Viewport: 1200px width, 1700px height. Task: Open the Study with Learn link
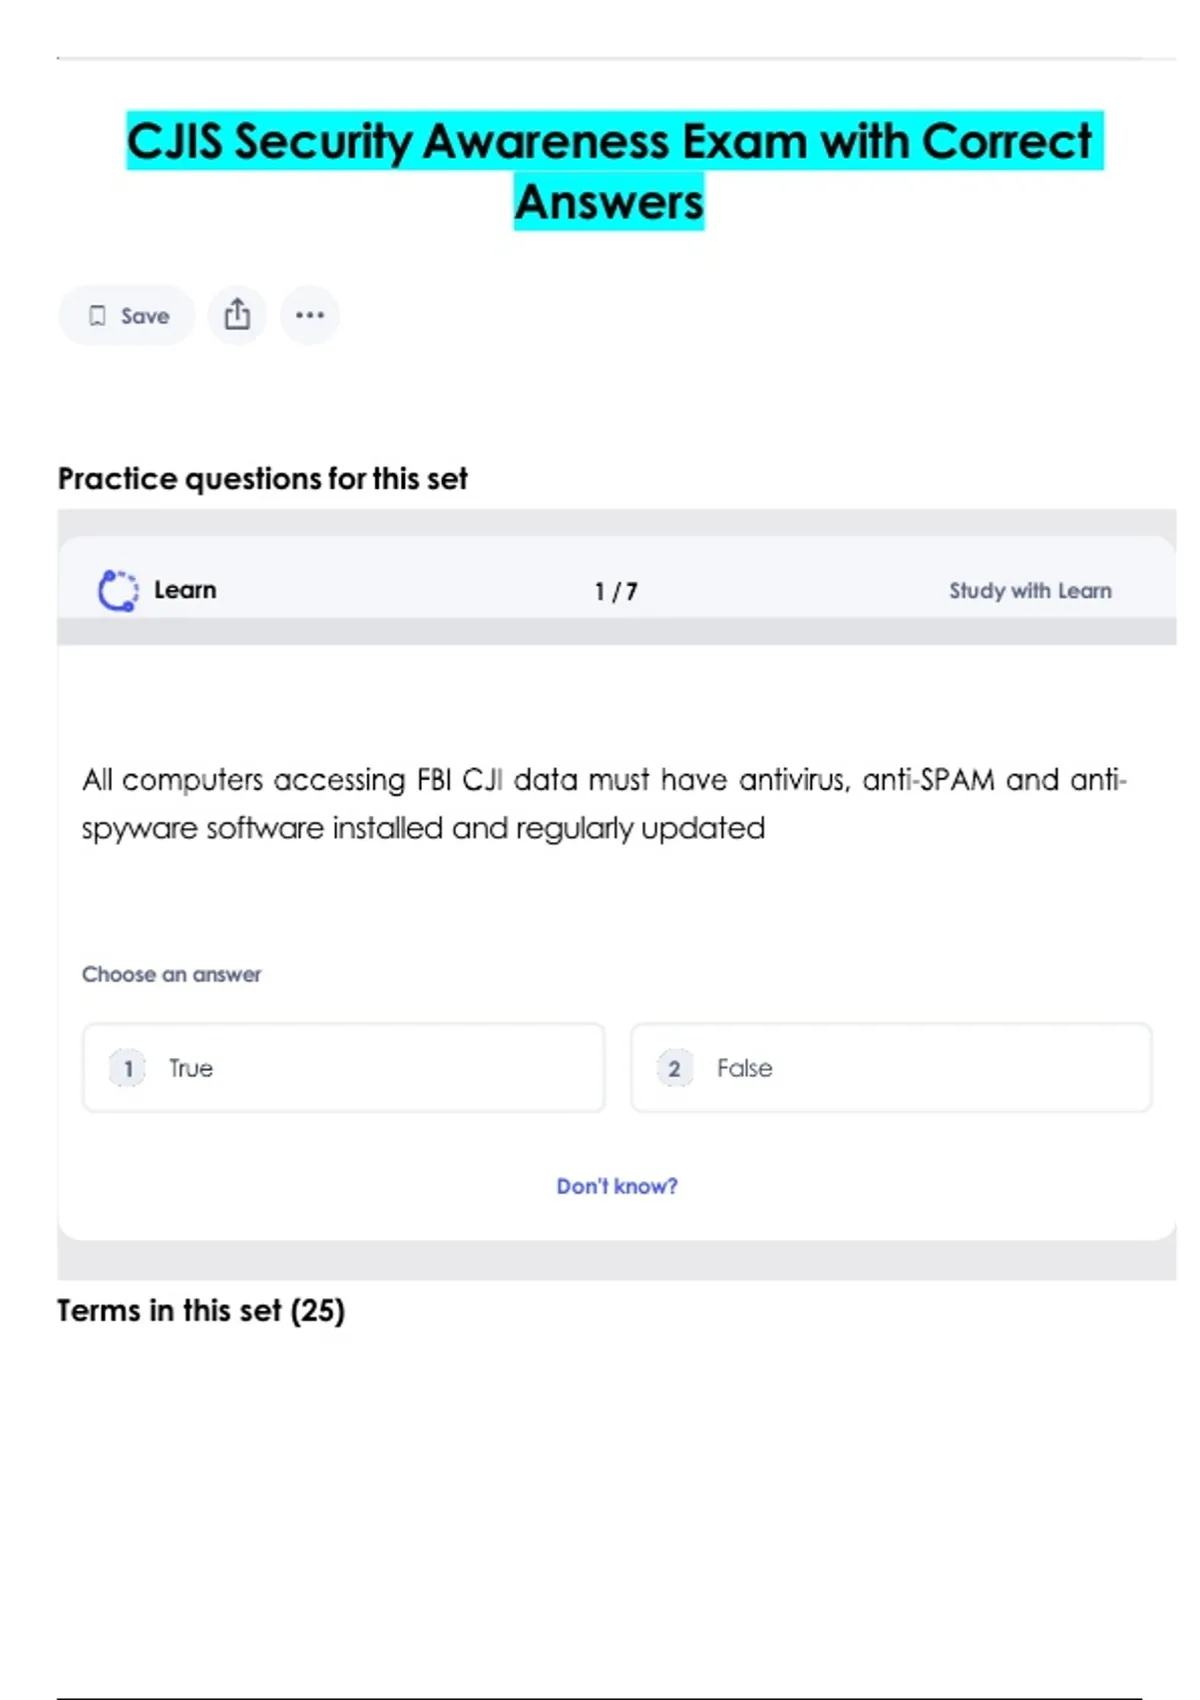point(1030,591)
